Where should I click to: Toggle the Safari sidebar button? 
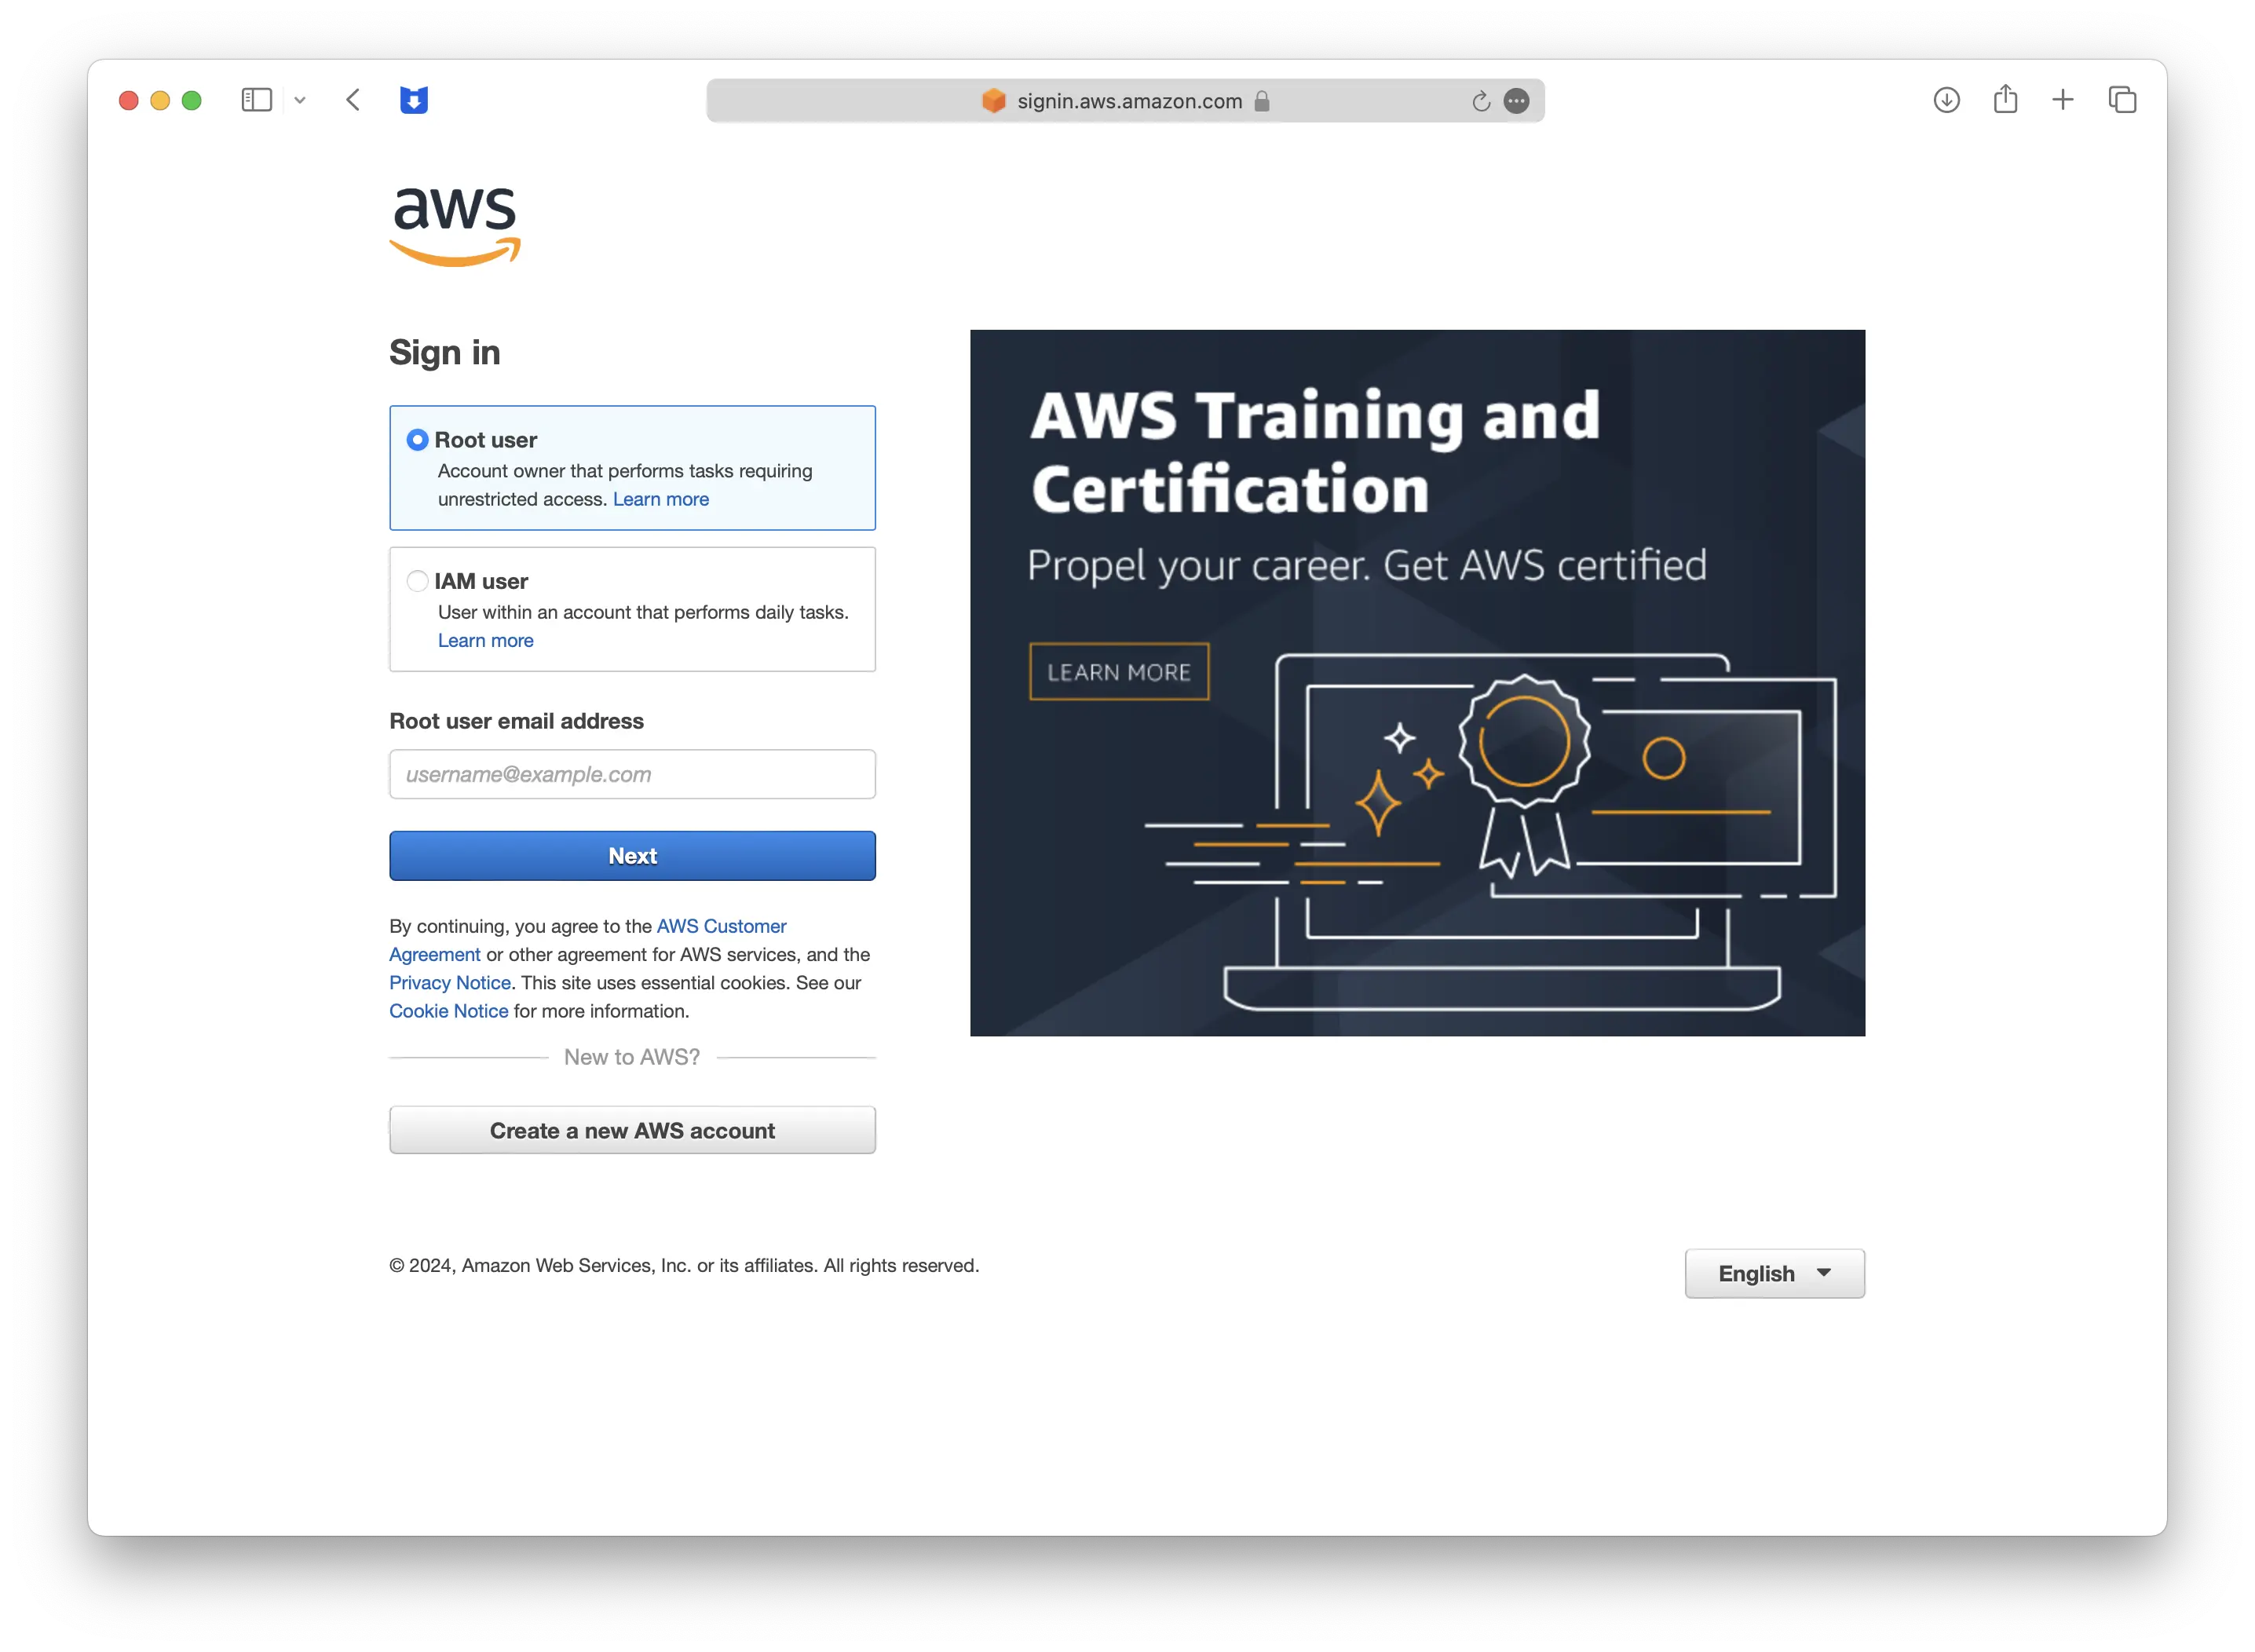256,100
